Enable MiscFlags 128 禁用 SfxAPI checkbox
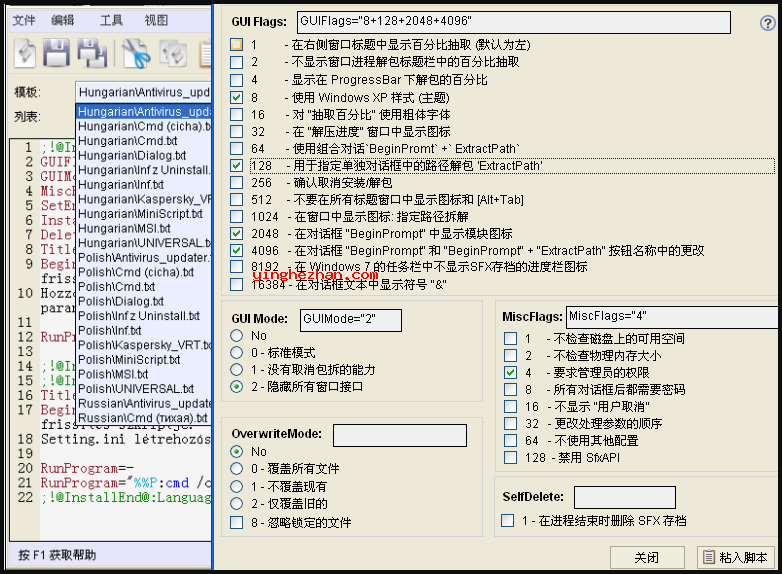The image size is (782, 574). click(510, 458)
